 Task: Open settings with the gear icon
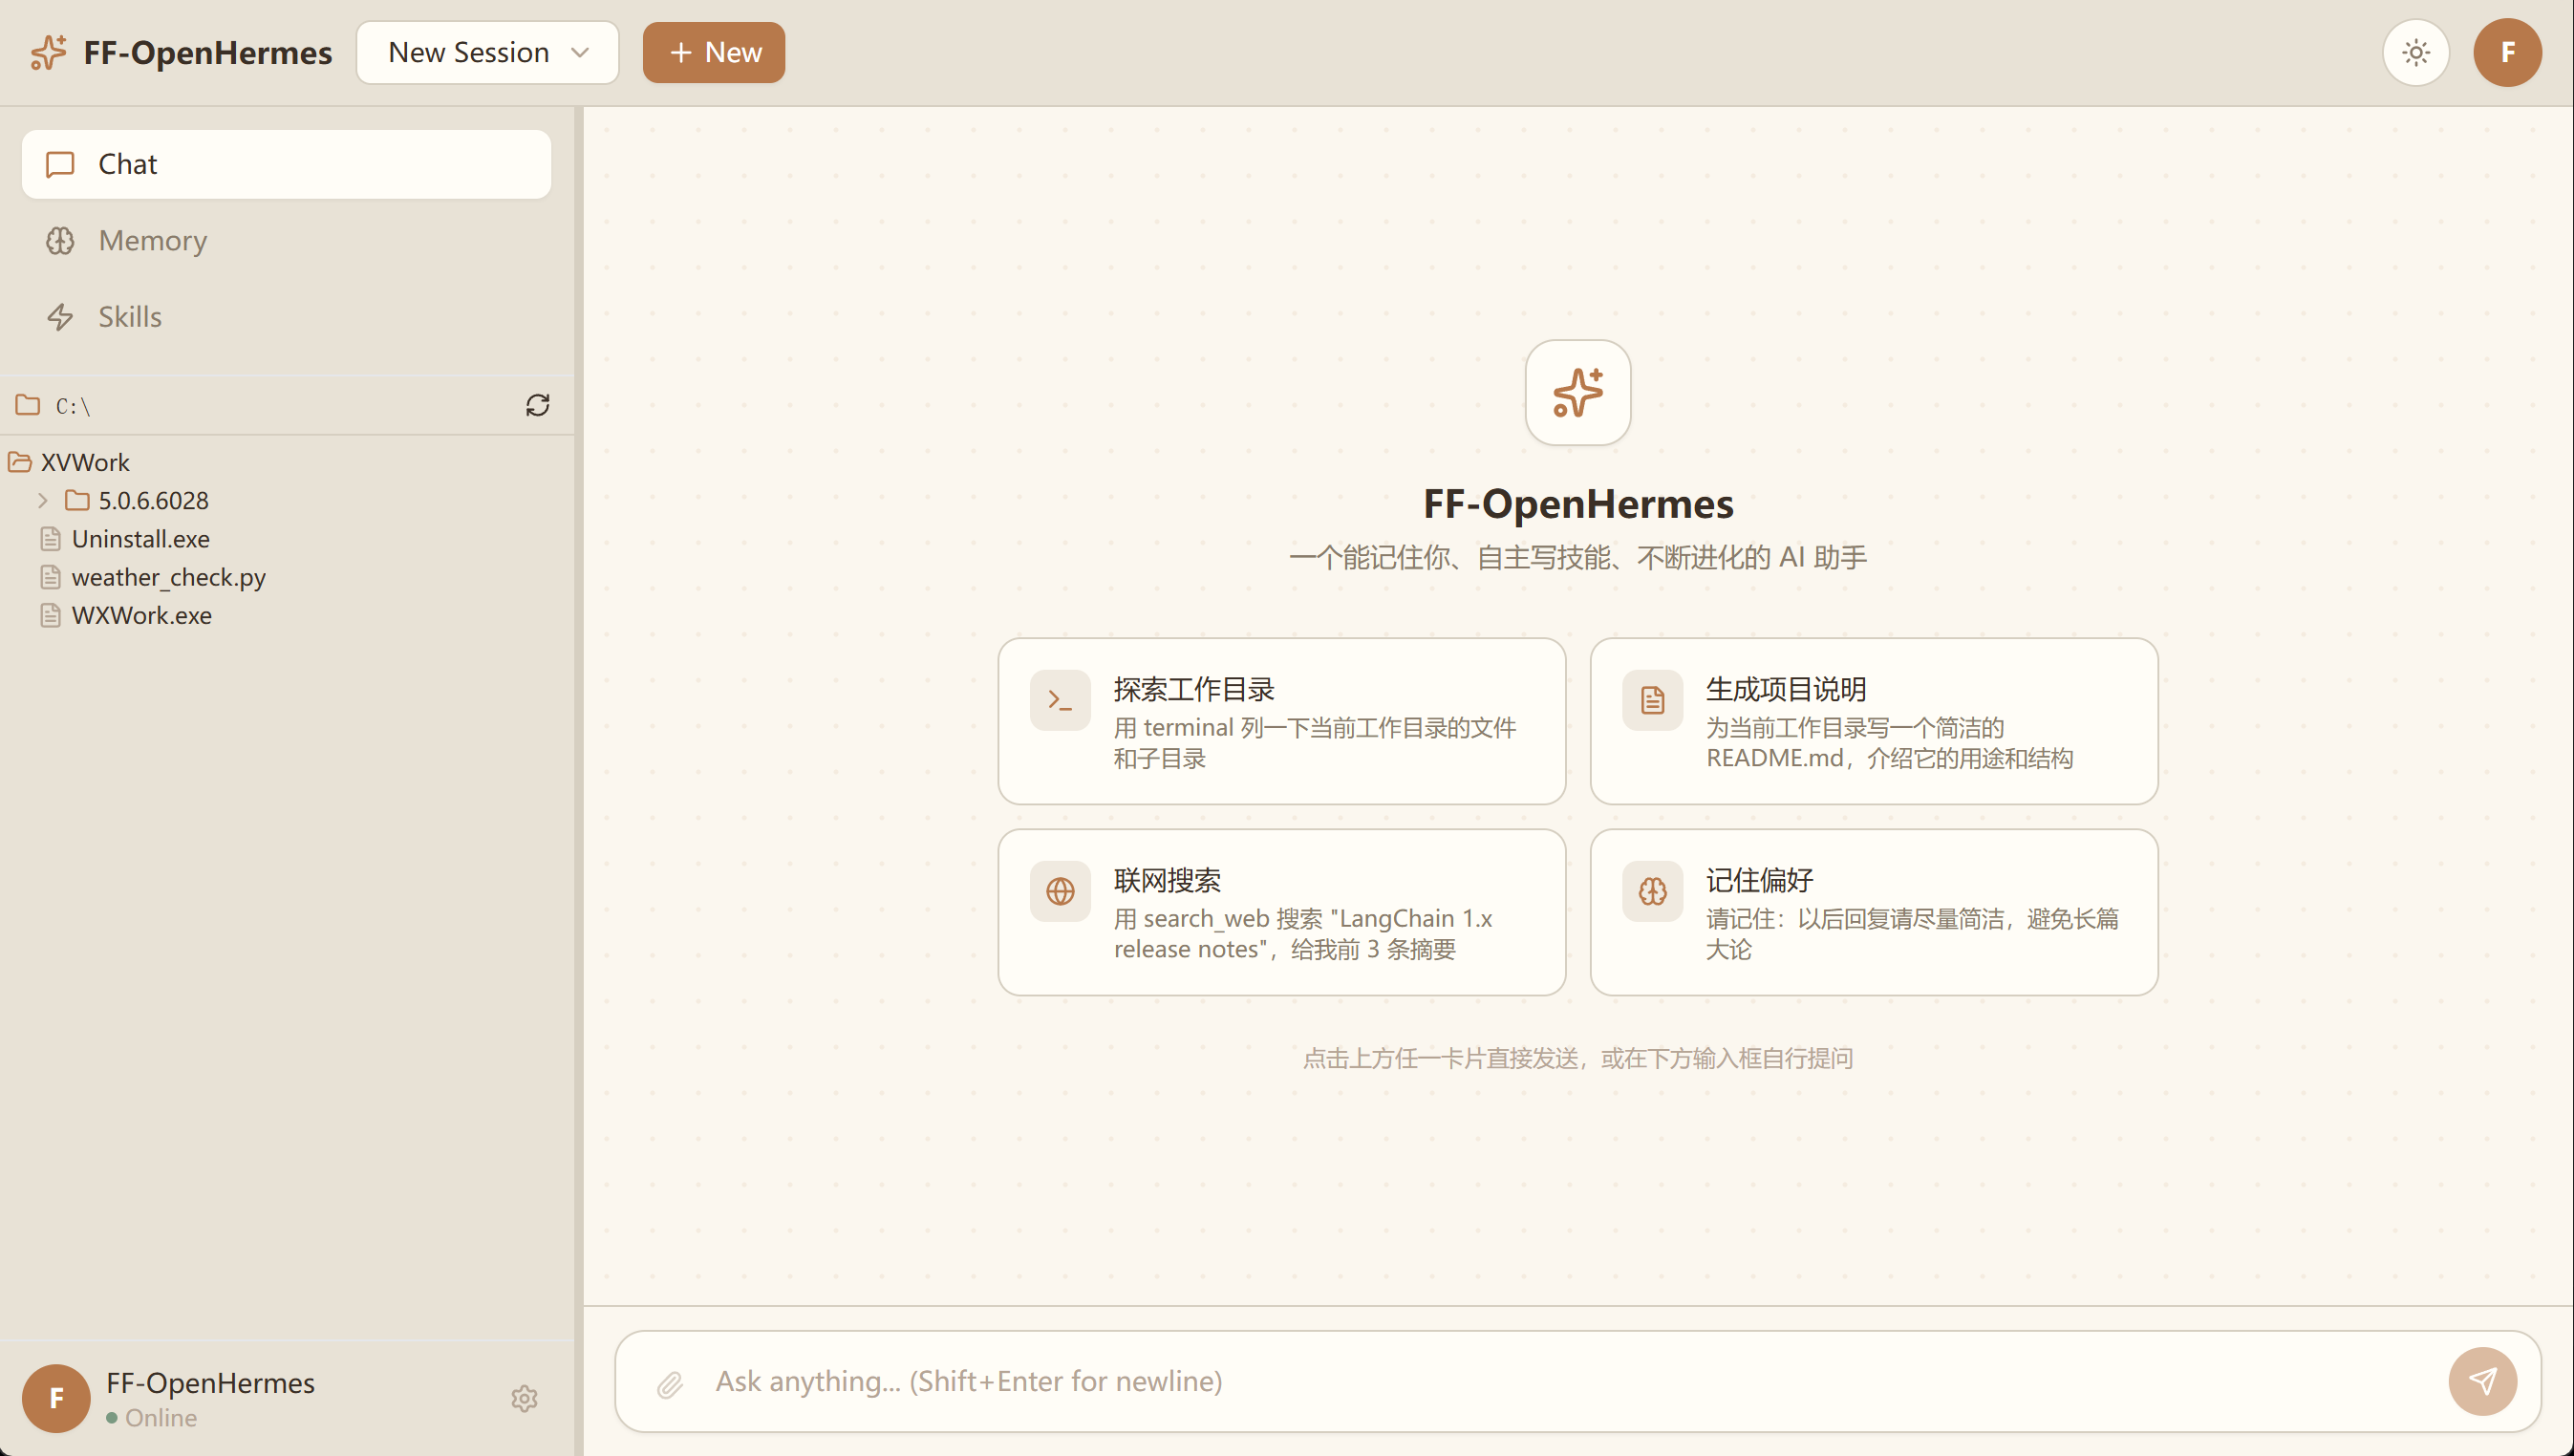[525, 1398]
